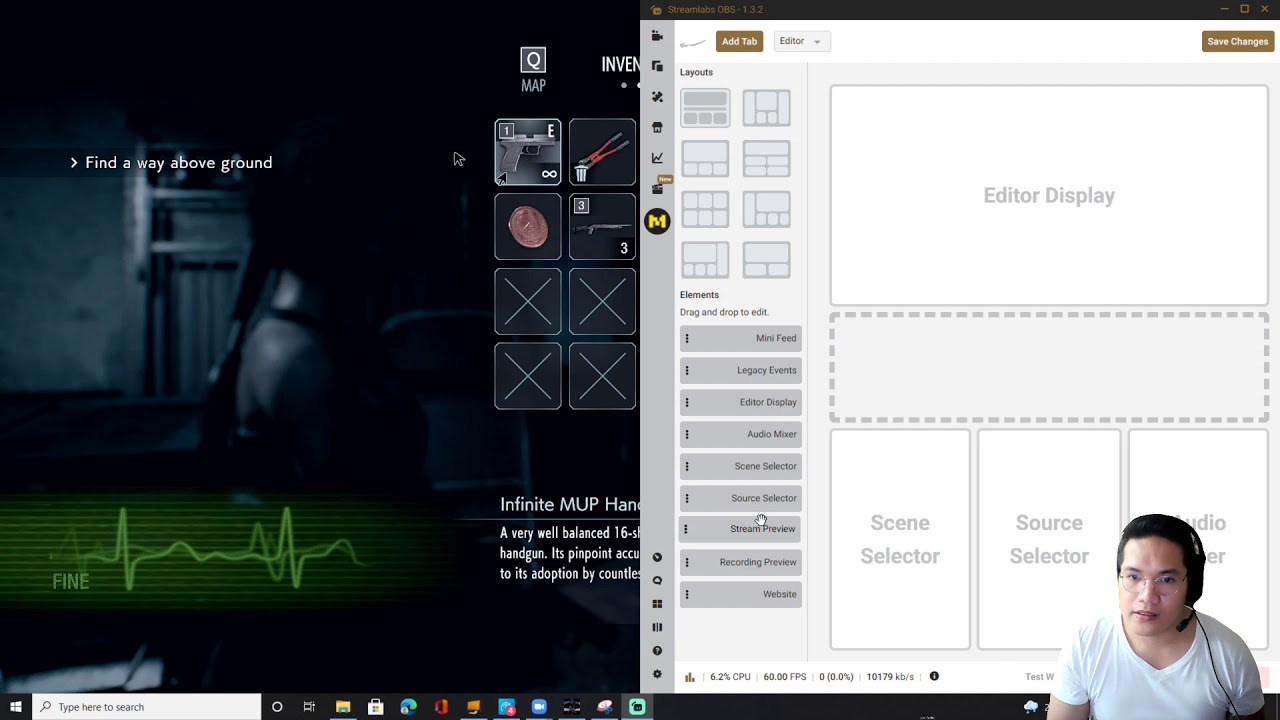Image resolution: width=1280 pixels, height=720 pixels.
Task: Select the shotgun slot in the game inventory
Action: pos(602,227)
